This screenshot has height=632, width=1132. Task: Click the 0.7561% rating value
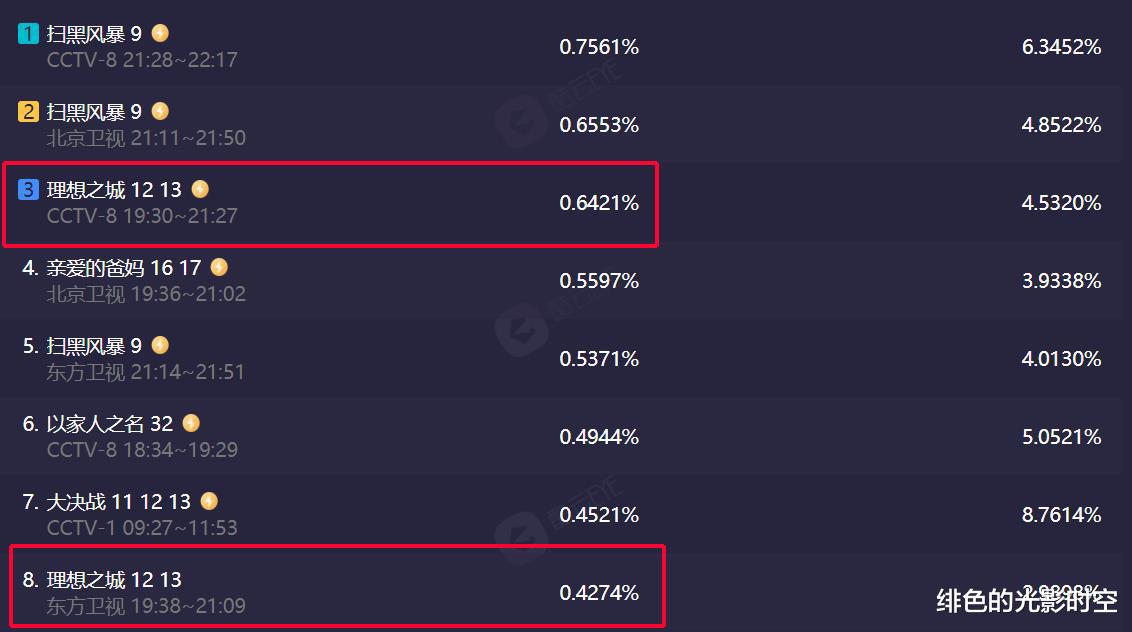point(599,47)
